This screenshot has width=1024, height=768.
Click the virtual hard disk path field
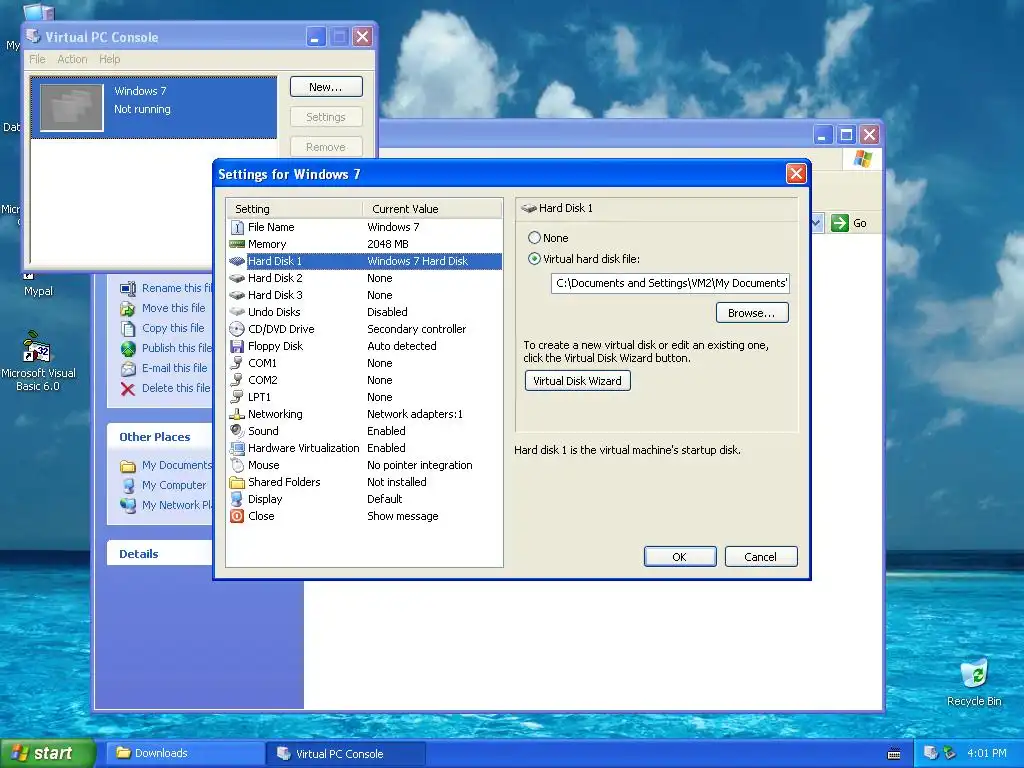(670, 283)
